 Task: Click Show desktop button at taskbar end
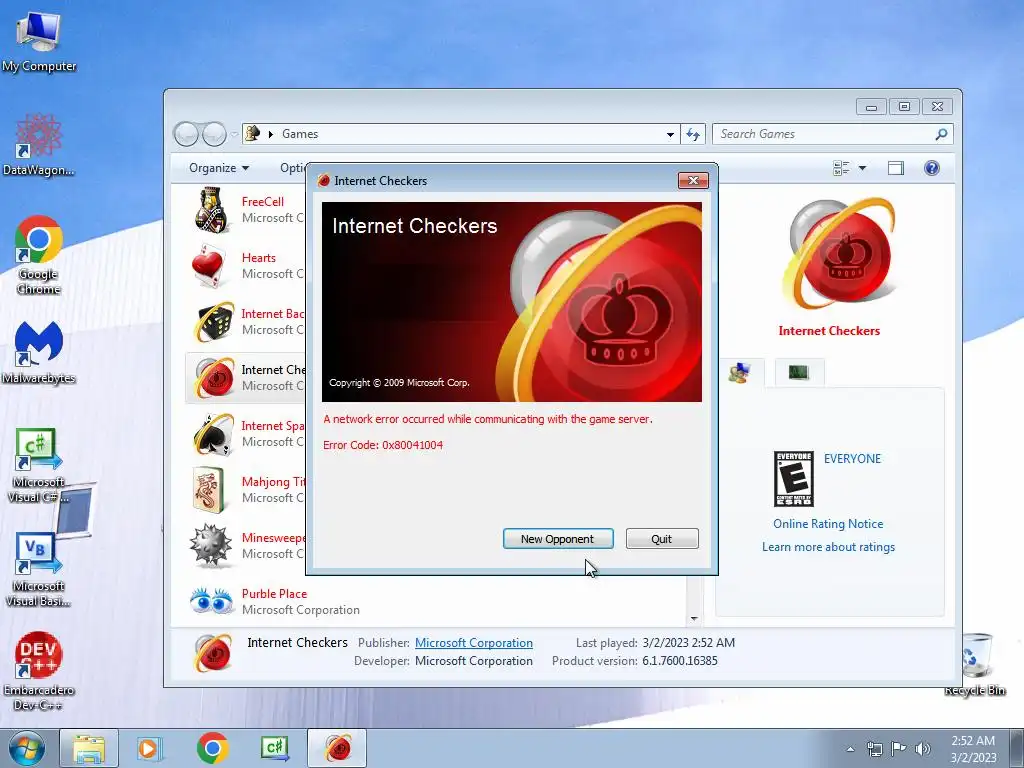pyautogui.click(x=1017, y=749)
